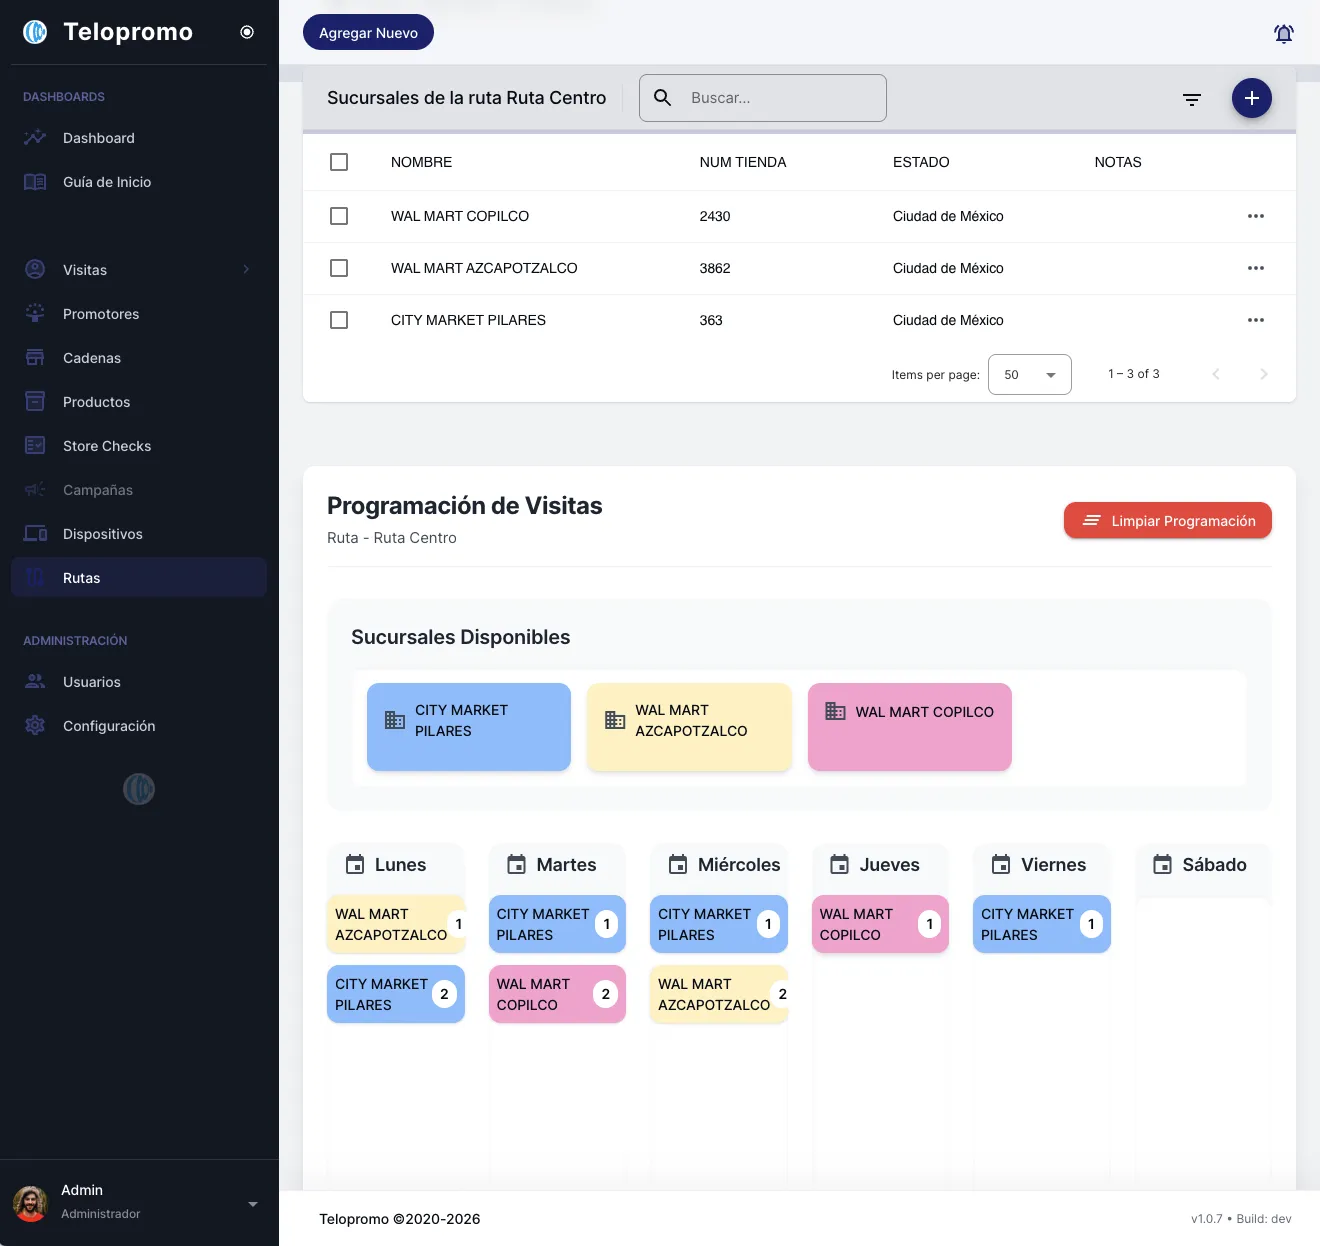Screen dimensions: 1320x1246
Task: Open Store Checks from the sidebar
Action: point(107,446)
